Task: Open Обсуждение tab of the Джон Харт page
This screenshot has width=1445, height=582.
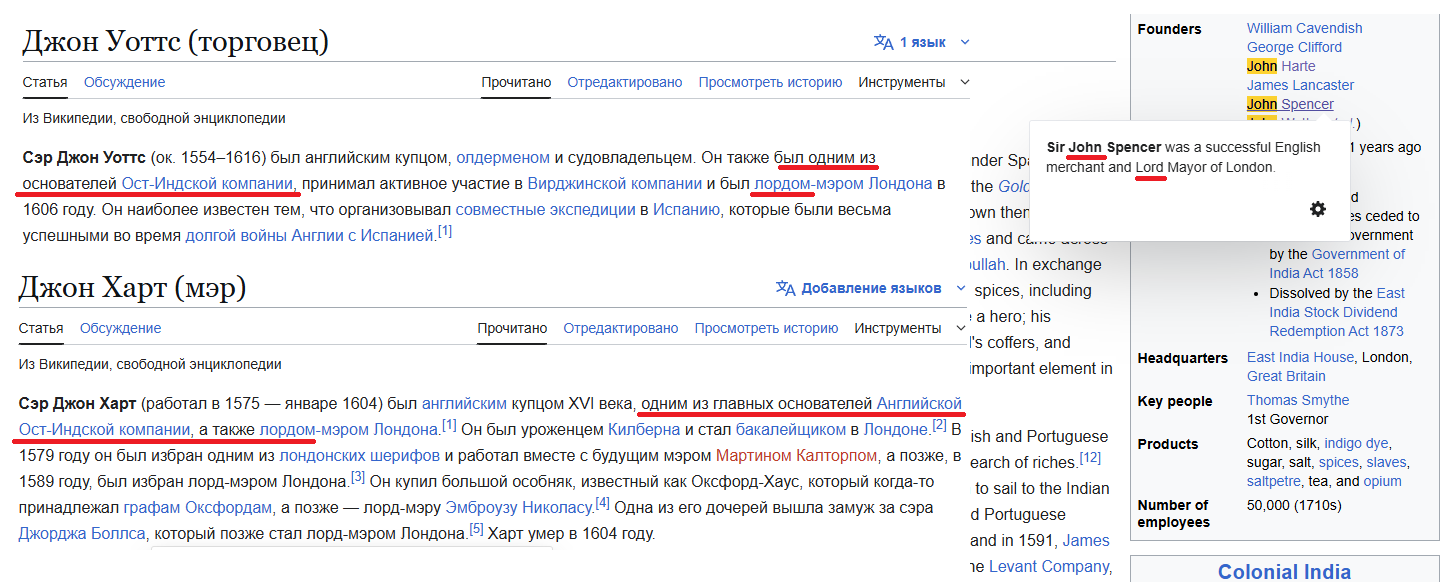Action: [121, 328]
